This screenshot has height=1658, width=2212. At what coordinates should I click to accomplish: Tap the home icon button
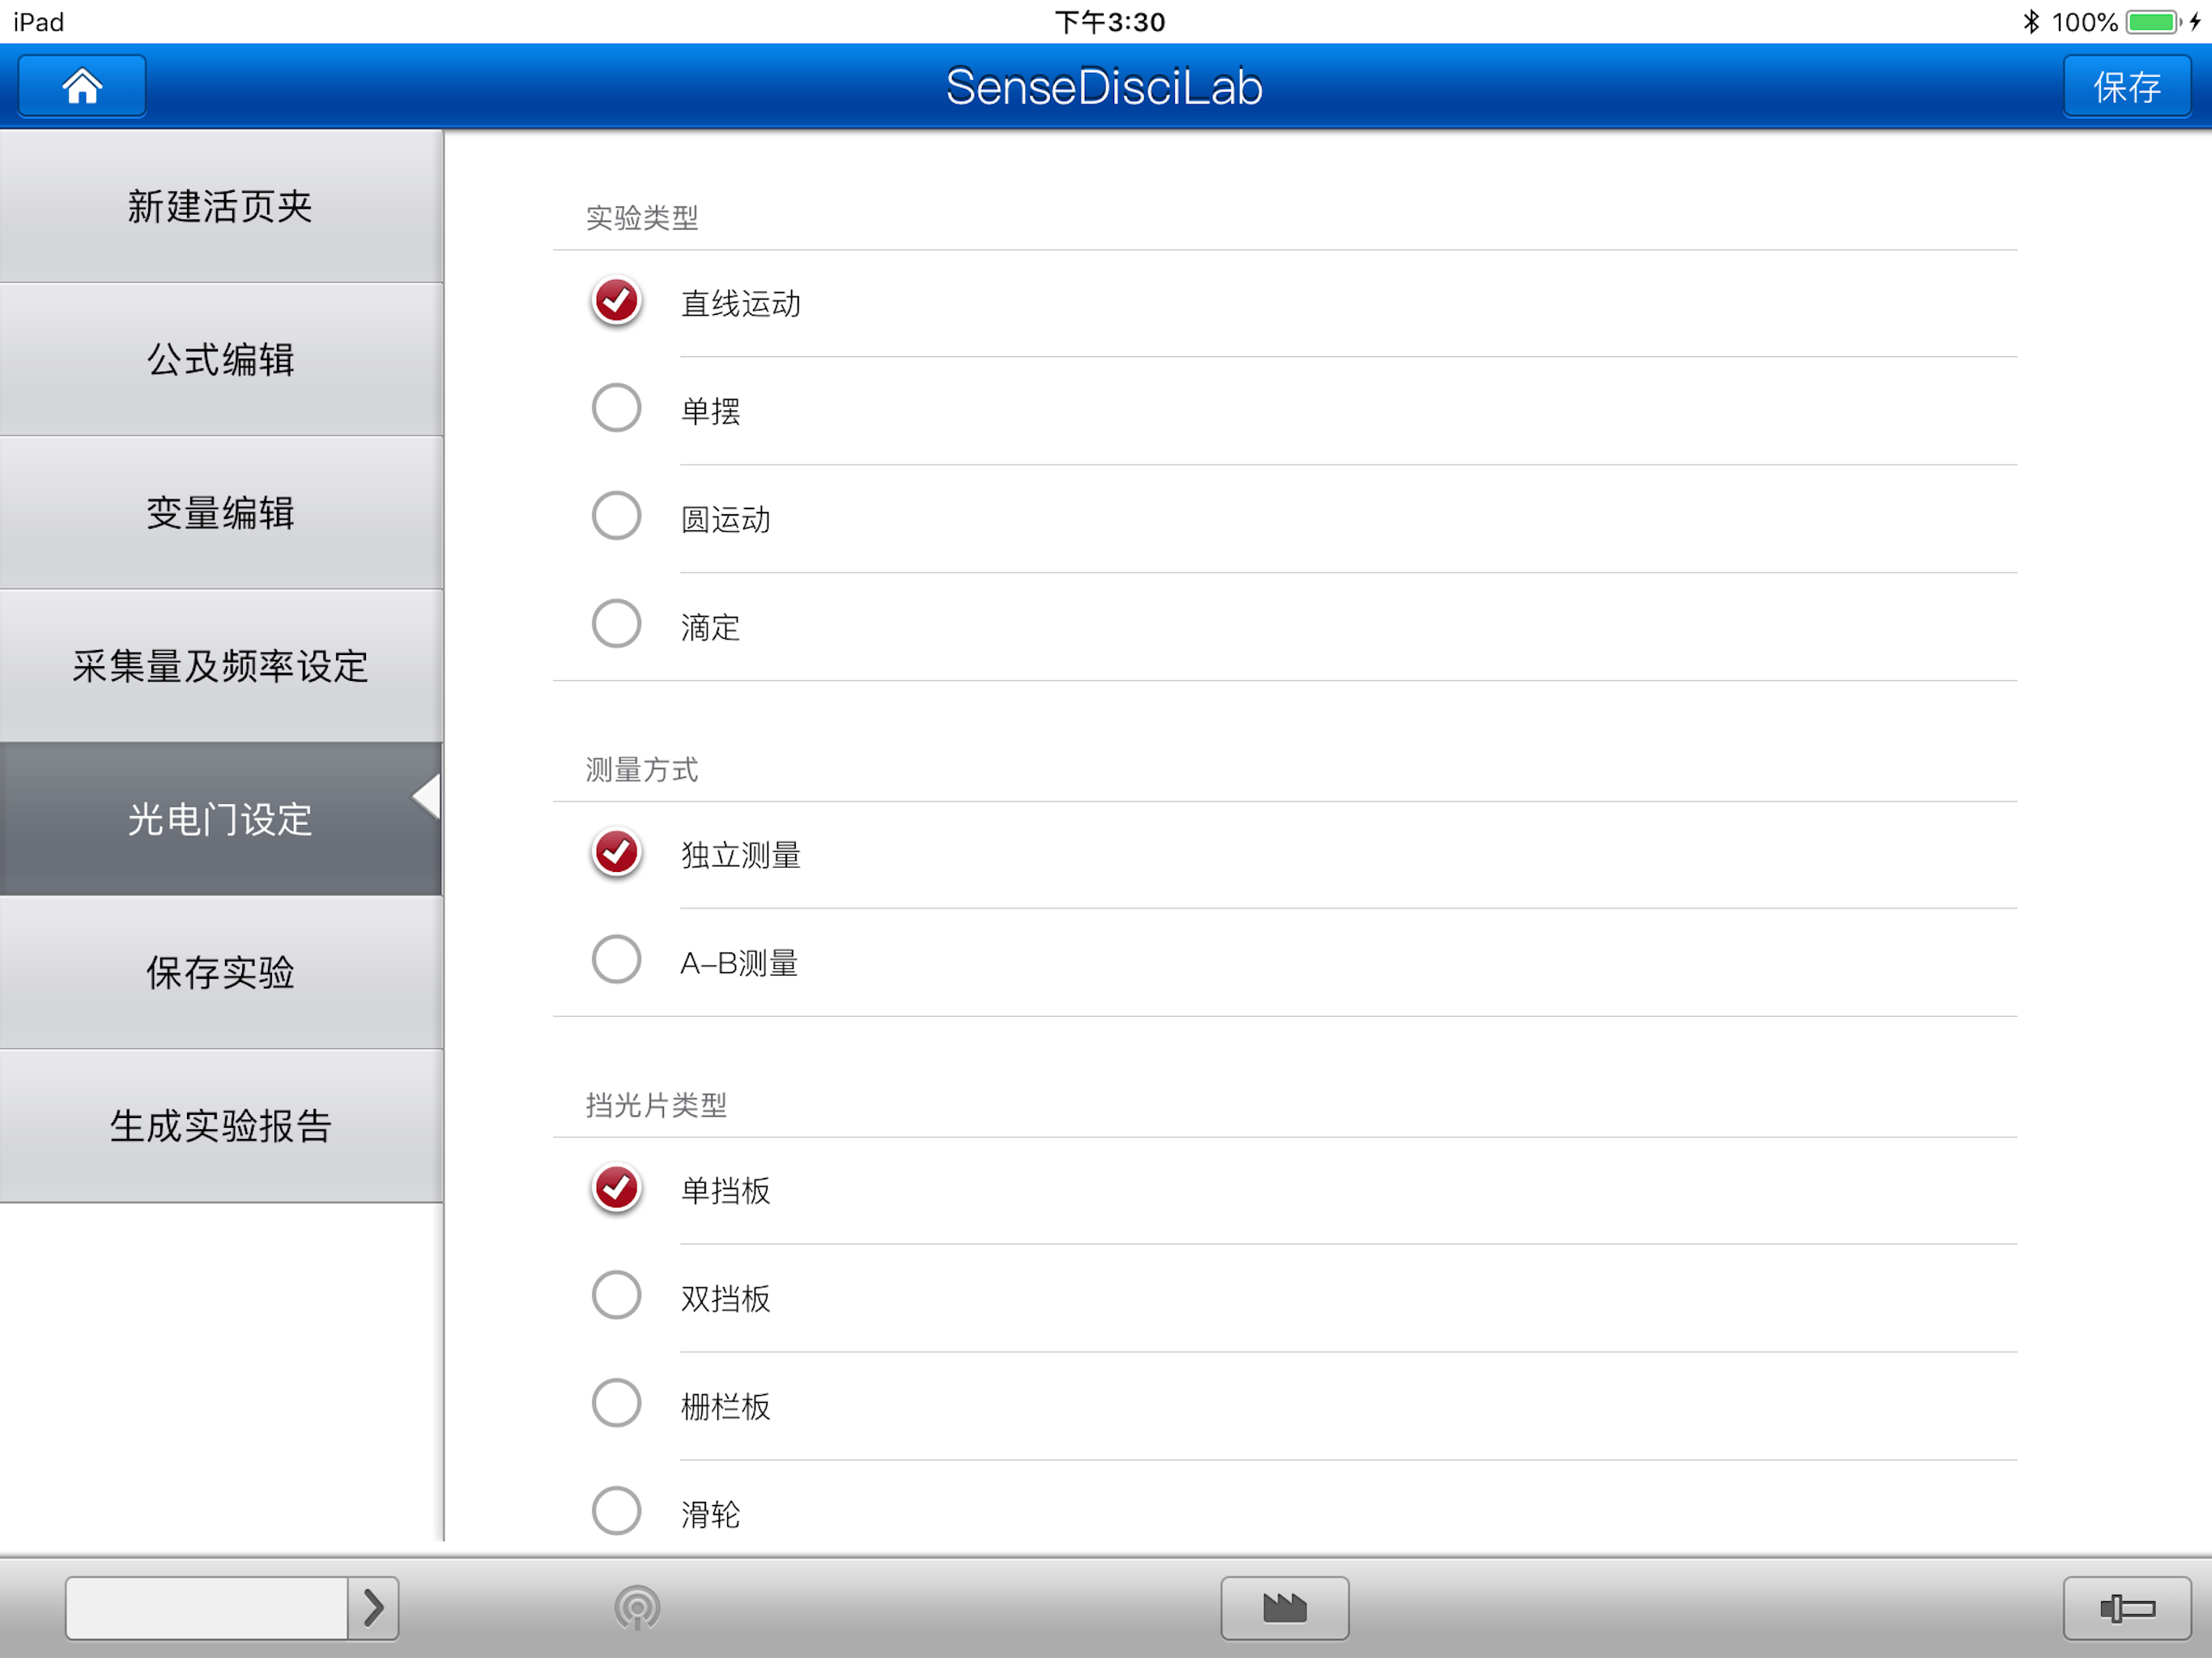tap(82, 87)
